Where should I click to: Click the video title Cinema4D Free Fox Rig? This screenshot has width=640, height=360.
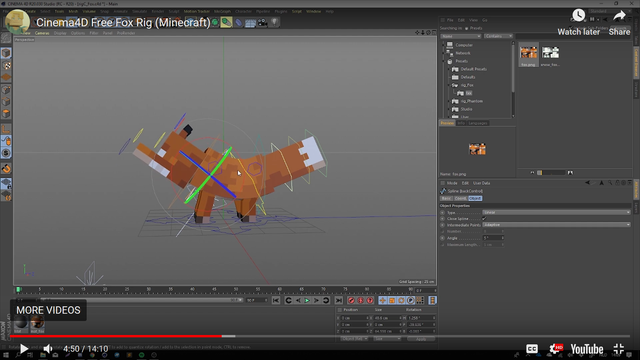pyautogui.click(x=123, y=22)
